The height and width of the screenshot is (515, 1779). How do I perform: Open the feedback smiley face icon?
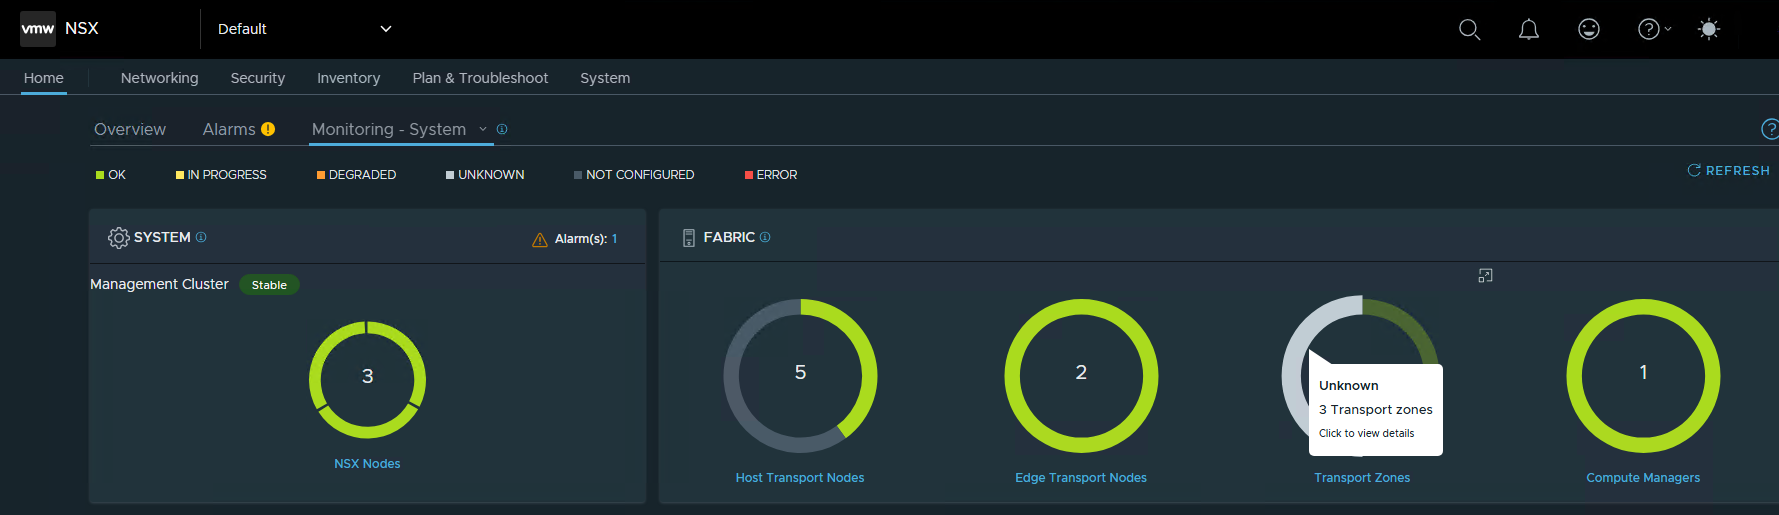(1588, 30)
